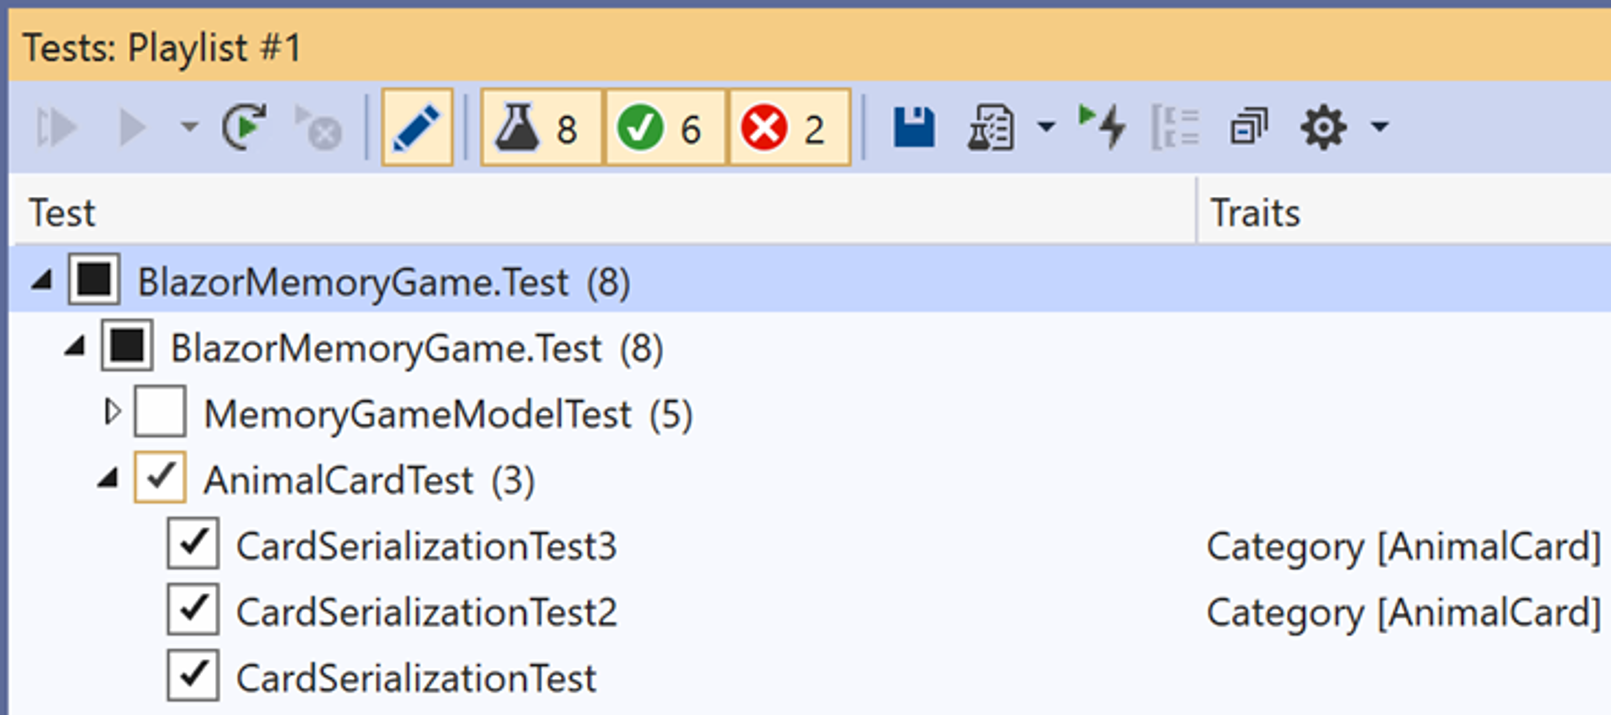This screenshot has height=715, width=1611.
Task: Click the Category [AnimalCard] trait for CardSerializationTest2
Action: tap(1404, 612)
